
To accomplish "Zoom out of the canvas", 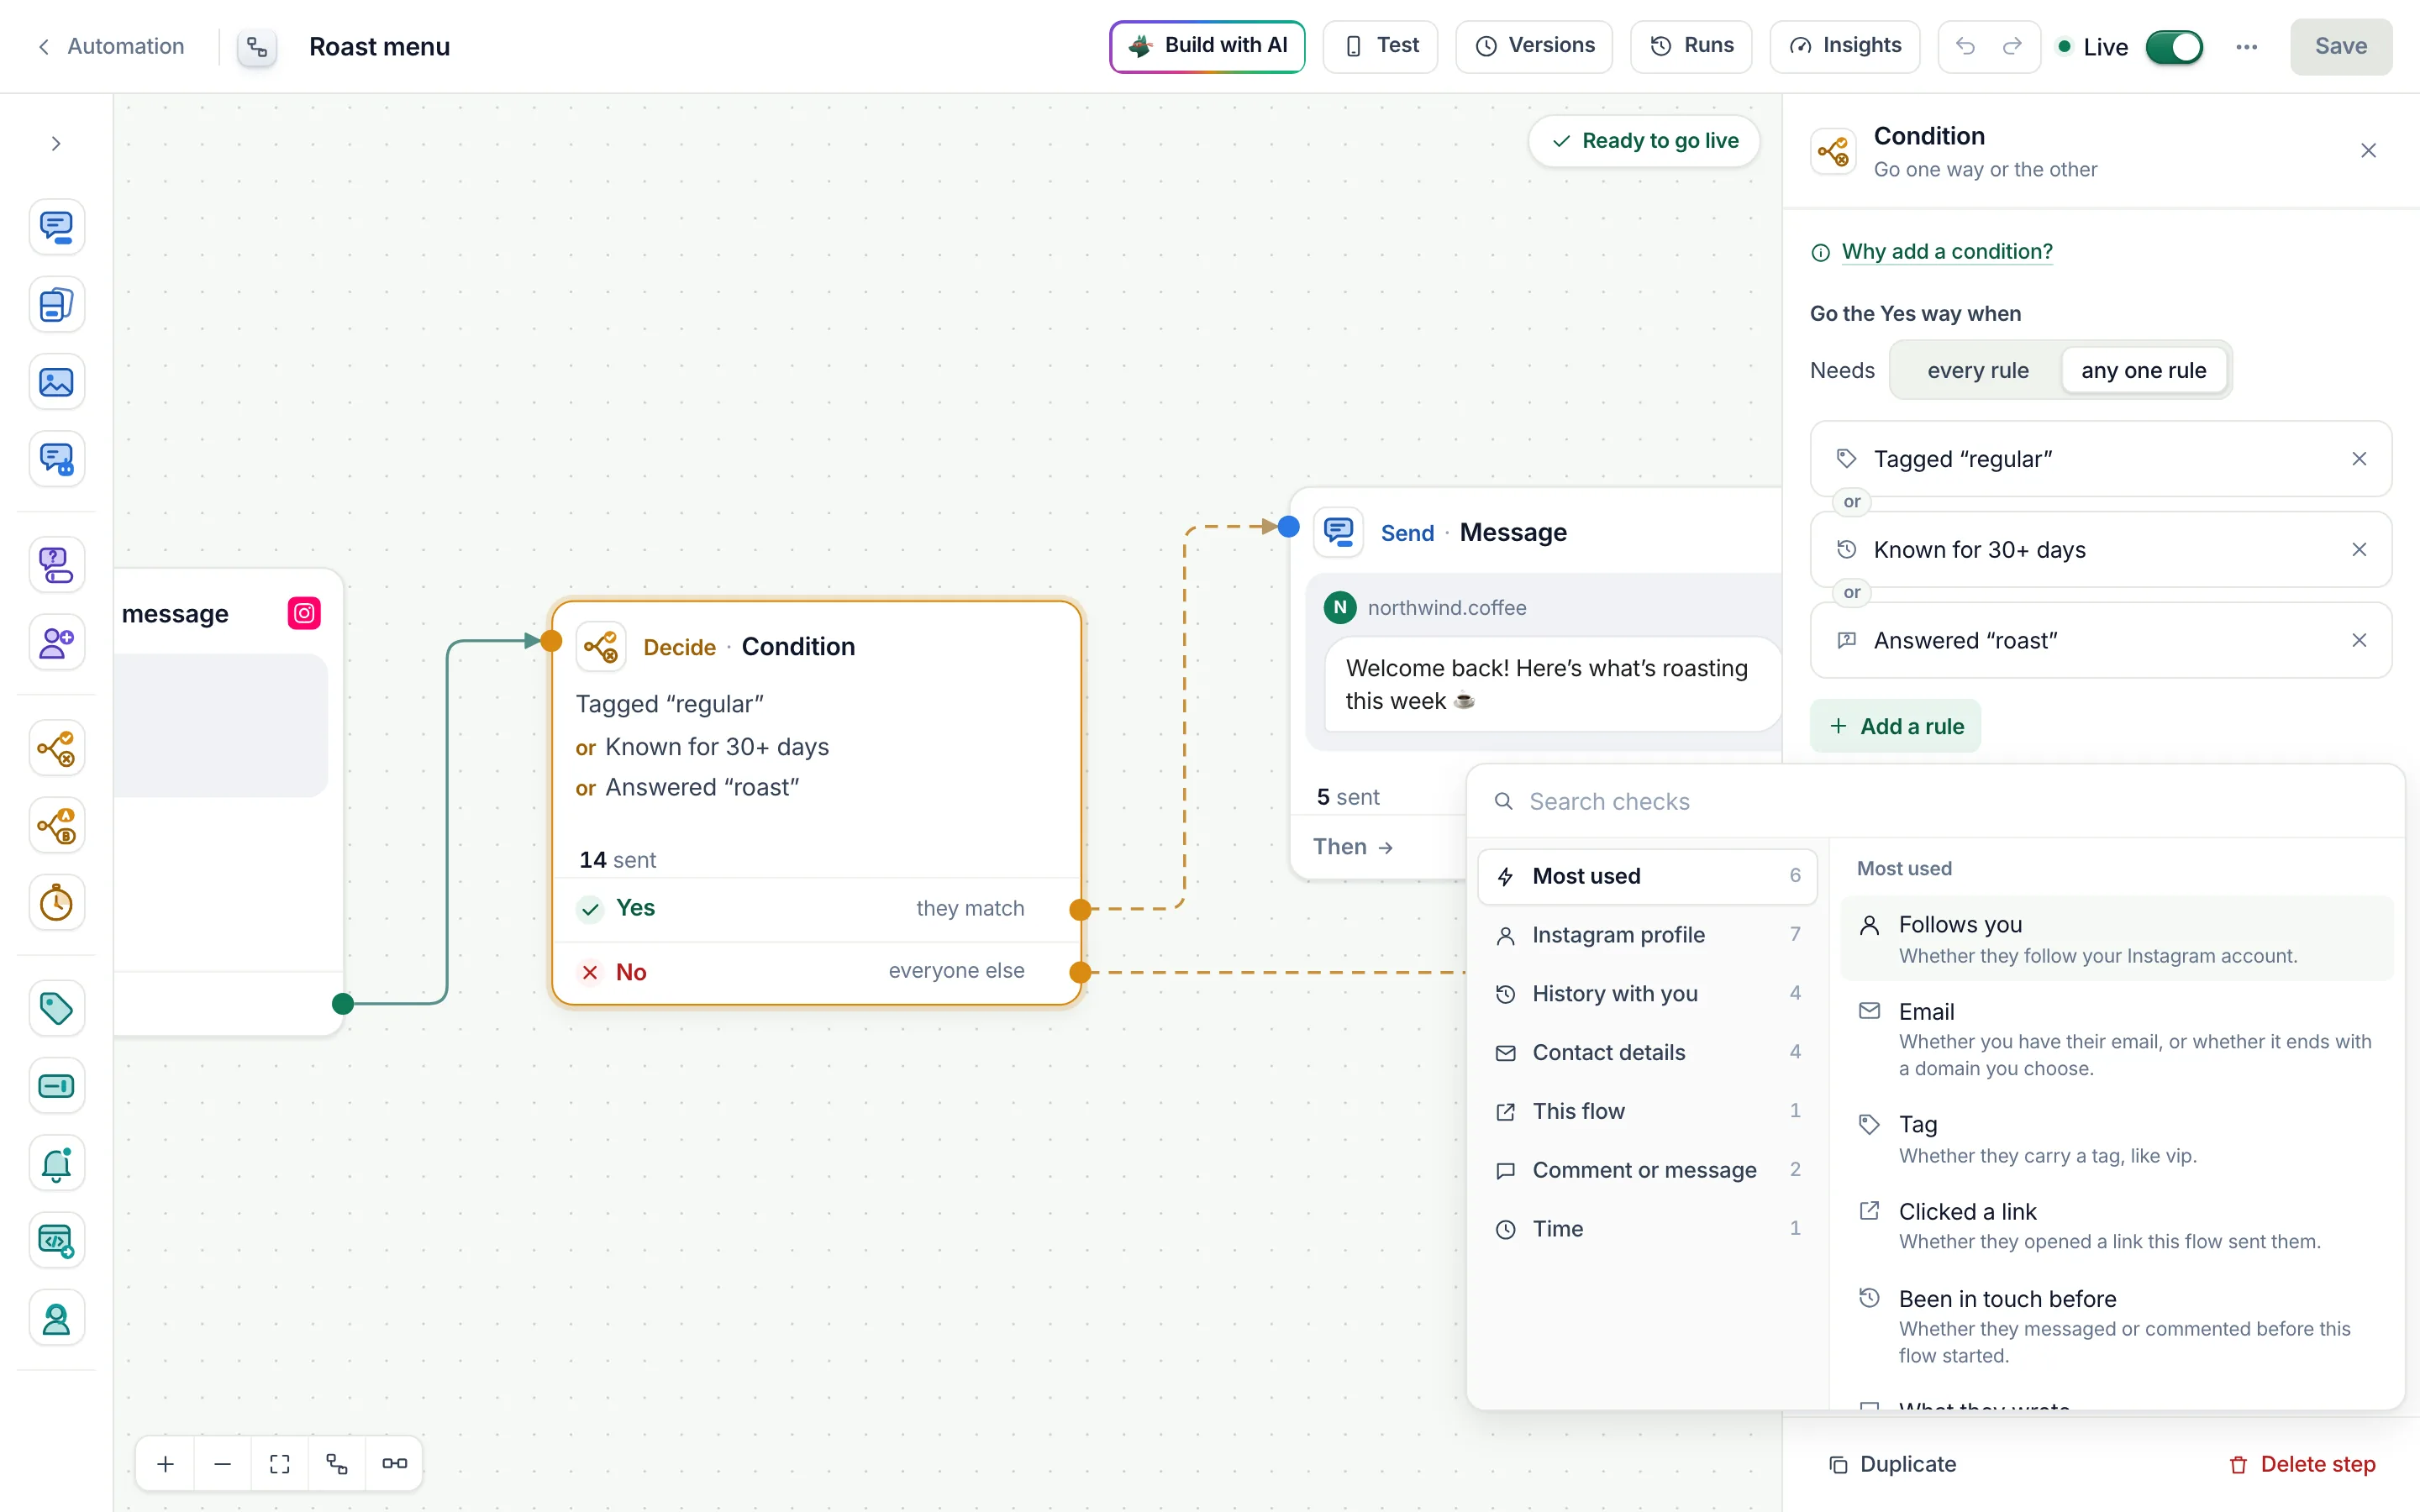I will click(x=223, y=1464).
